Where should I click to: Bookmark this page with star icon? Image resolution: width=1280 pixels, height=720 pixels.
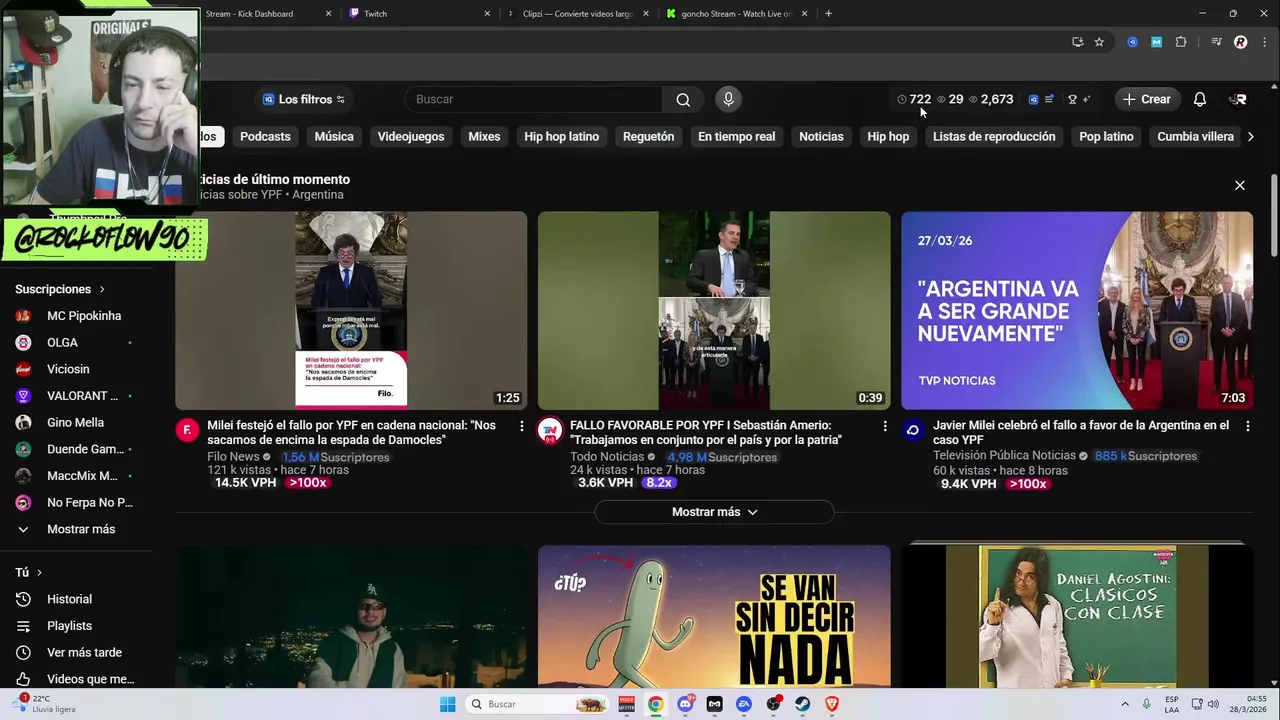(1099, 42)
